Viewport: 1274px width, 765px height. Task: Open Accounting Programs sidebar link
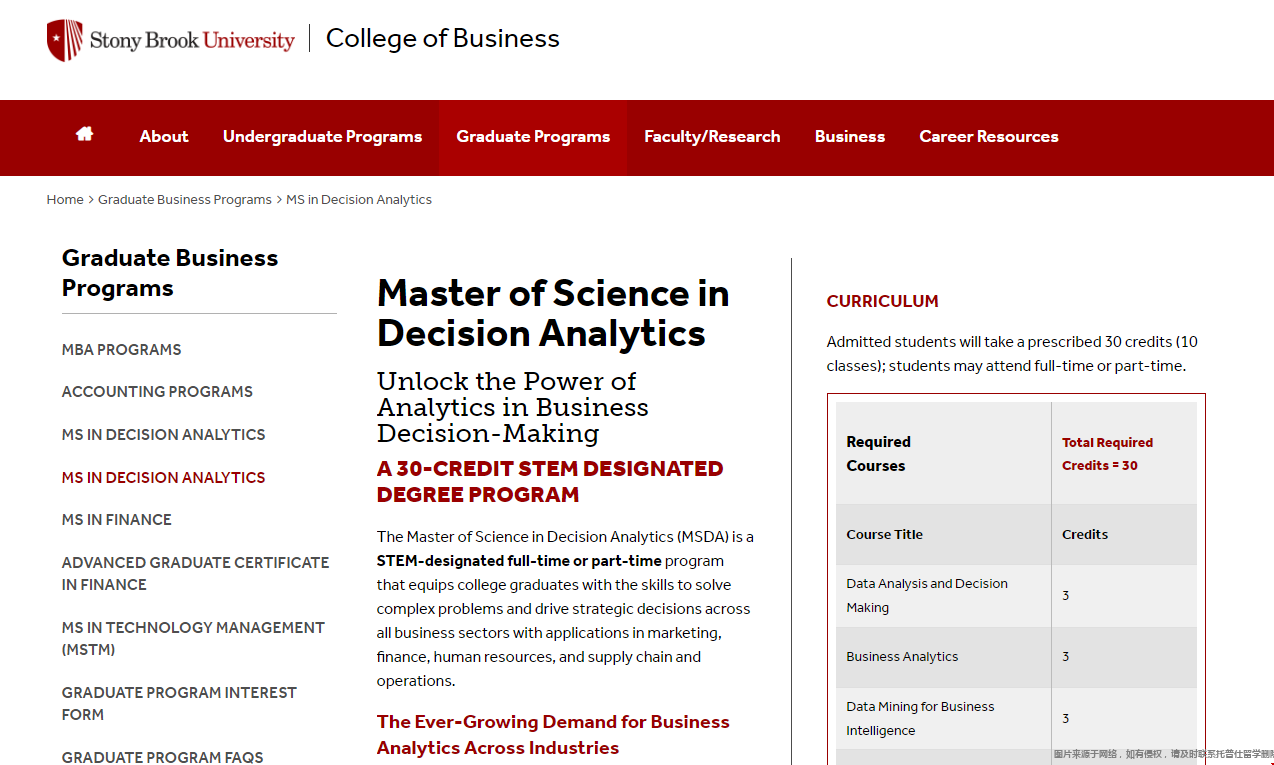tap(157, 392)
